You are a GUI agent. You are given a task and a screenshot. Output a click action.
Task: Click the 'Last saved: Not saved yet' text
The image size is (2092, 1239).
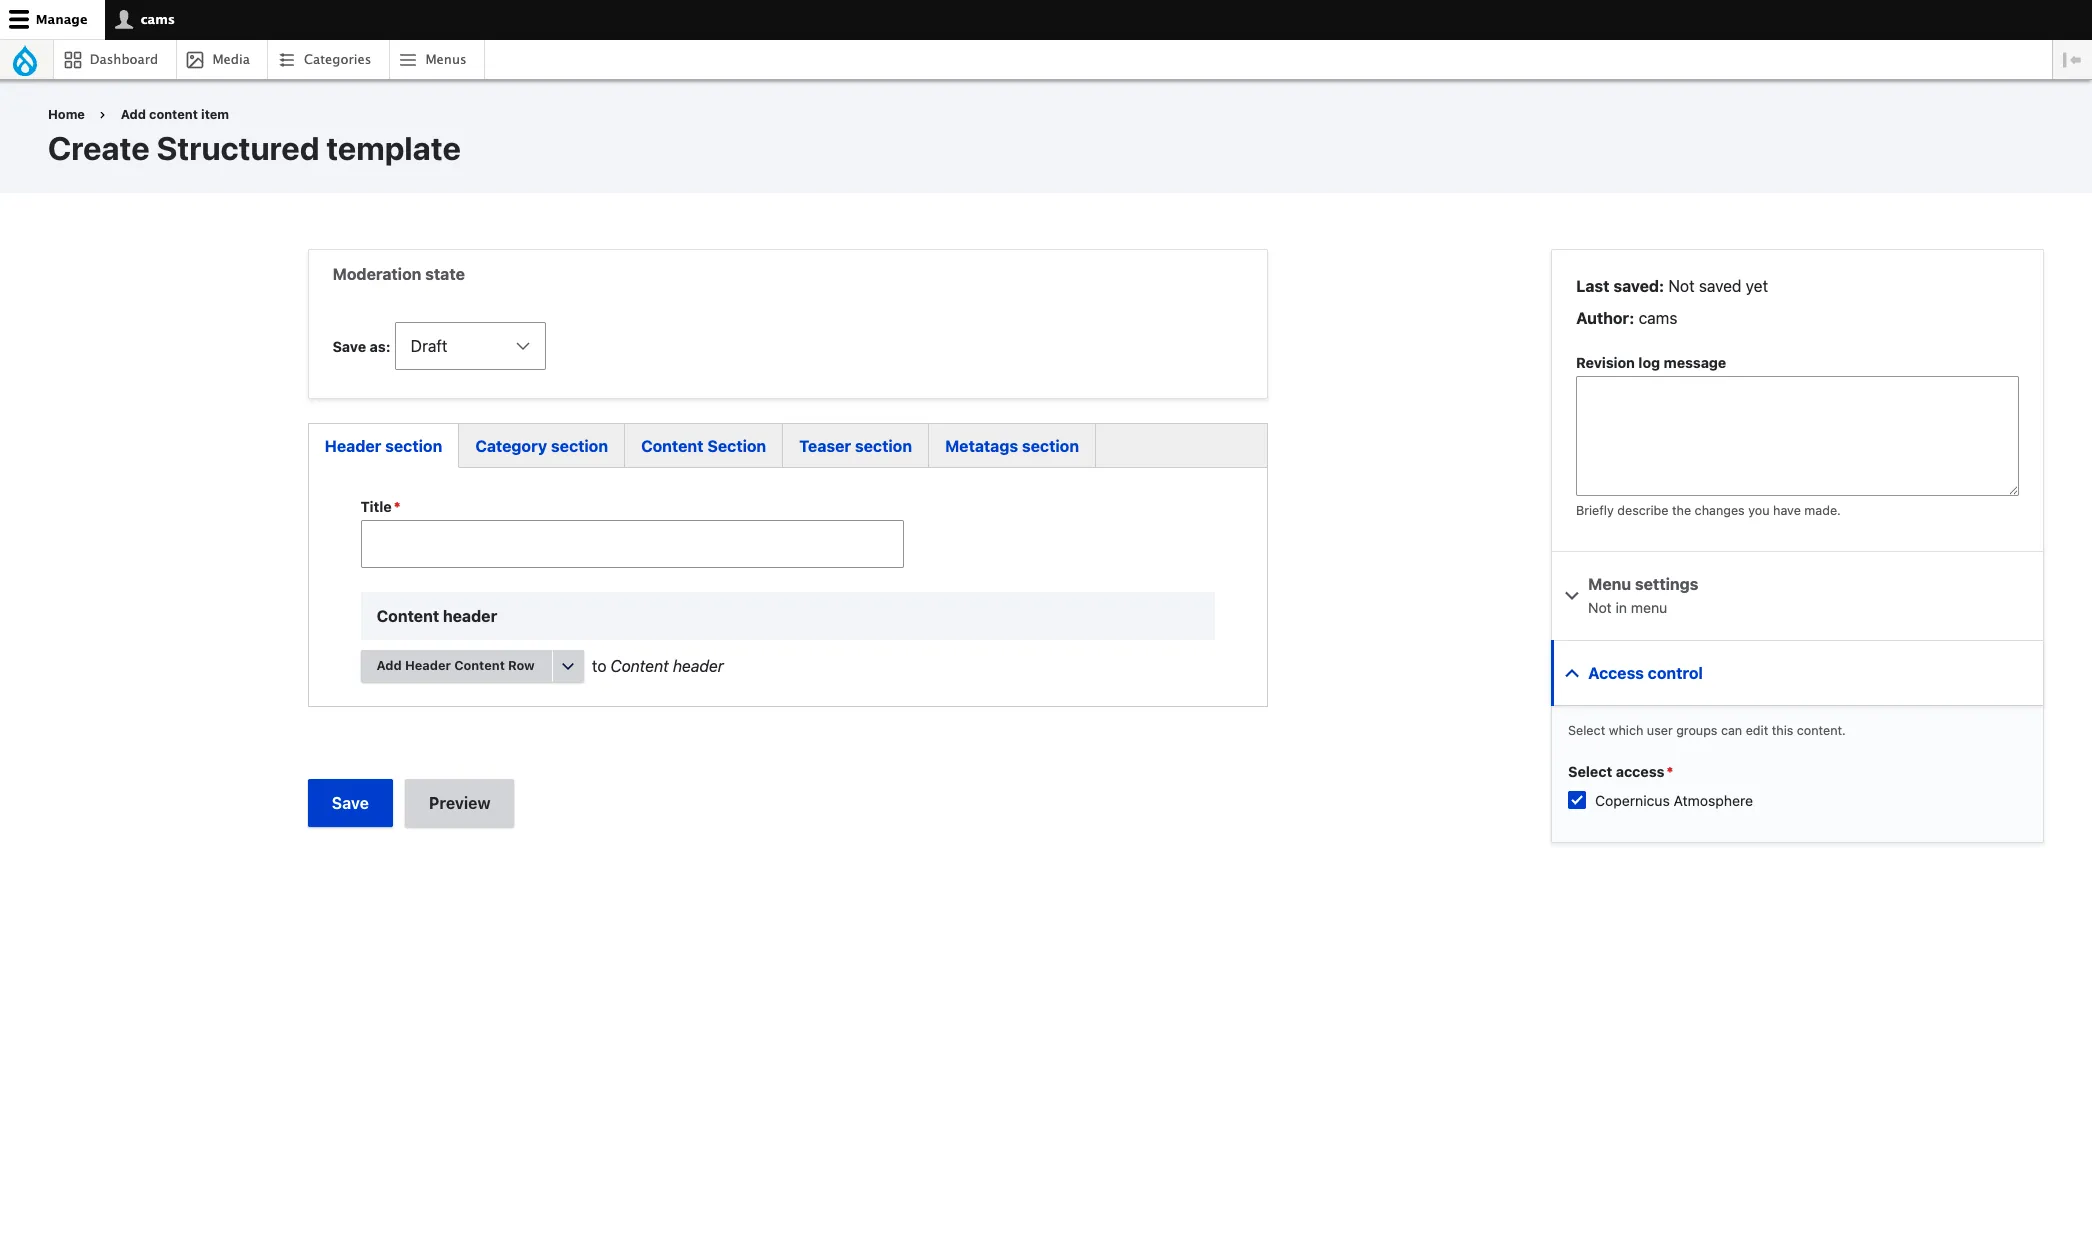pyautogui.click(x=1672, y=286)
